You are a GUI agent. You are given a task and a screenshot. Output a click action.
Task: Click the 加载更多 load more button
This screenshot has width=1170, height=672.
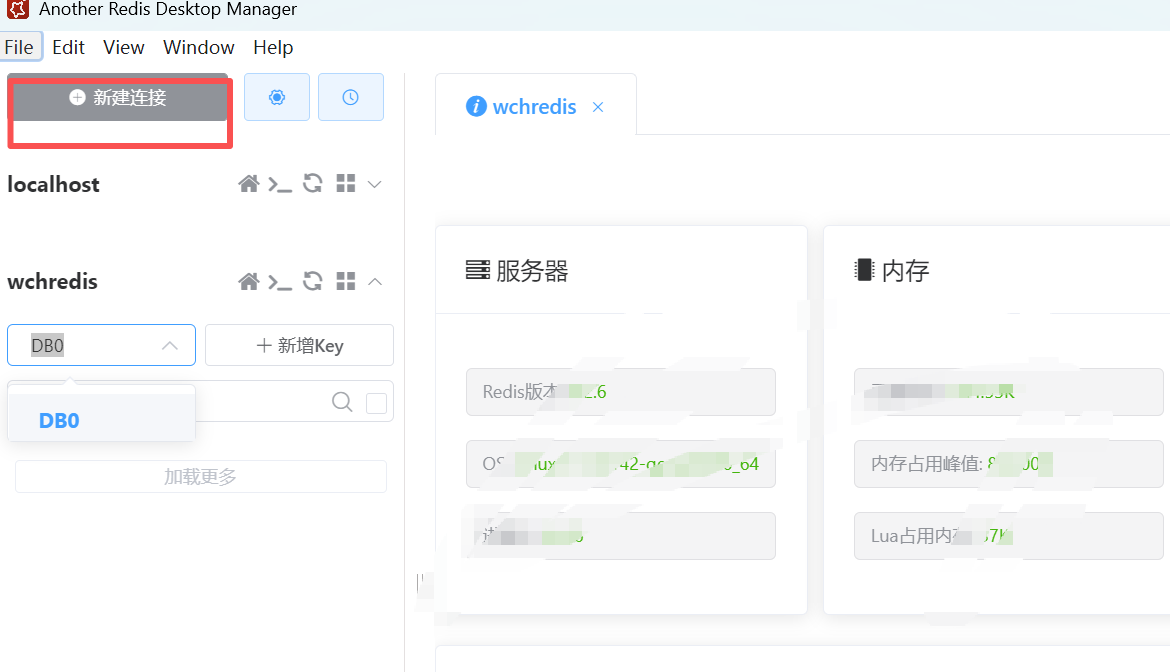[x=201, y=477]
